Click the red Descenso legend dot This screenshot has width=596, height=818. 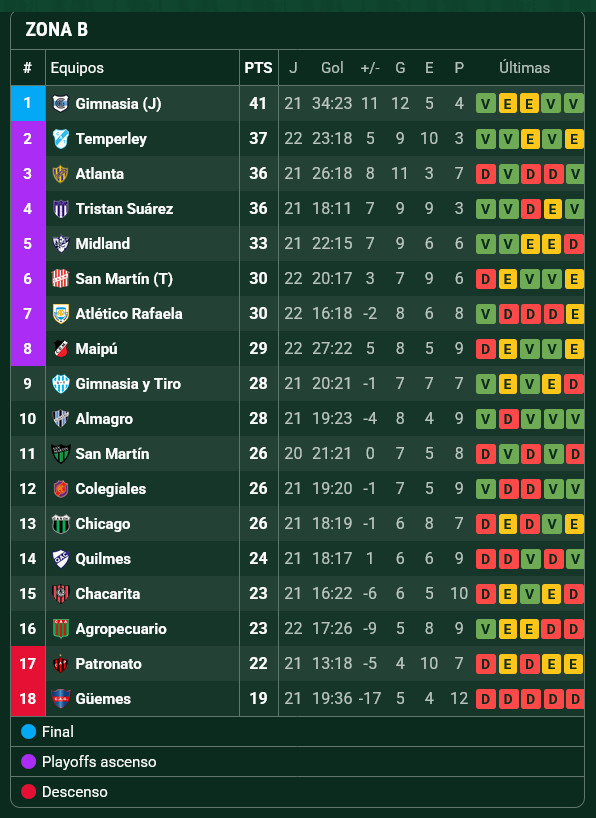[x=28, y=791]
